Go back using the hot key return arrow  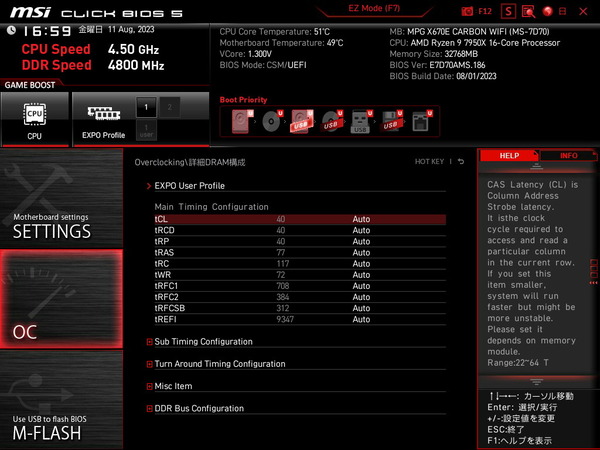[461, 161]
